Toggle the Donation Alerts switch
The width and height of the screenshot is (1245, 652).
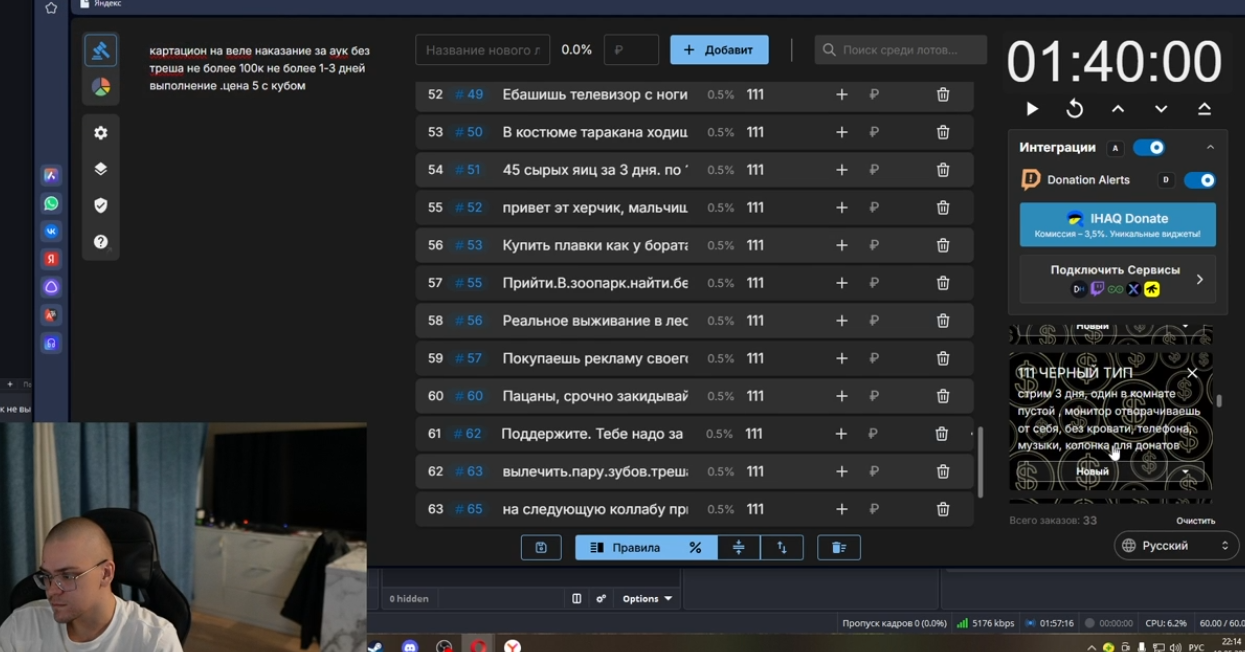click(x=1199, y=180)
